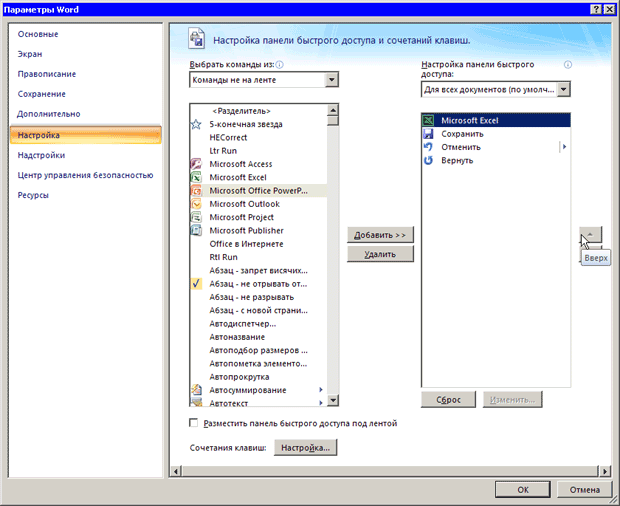This screenshot has width=620, height=506.
Task: Move selected item up with Вверх arrow
Action: (590, 235)
